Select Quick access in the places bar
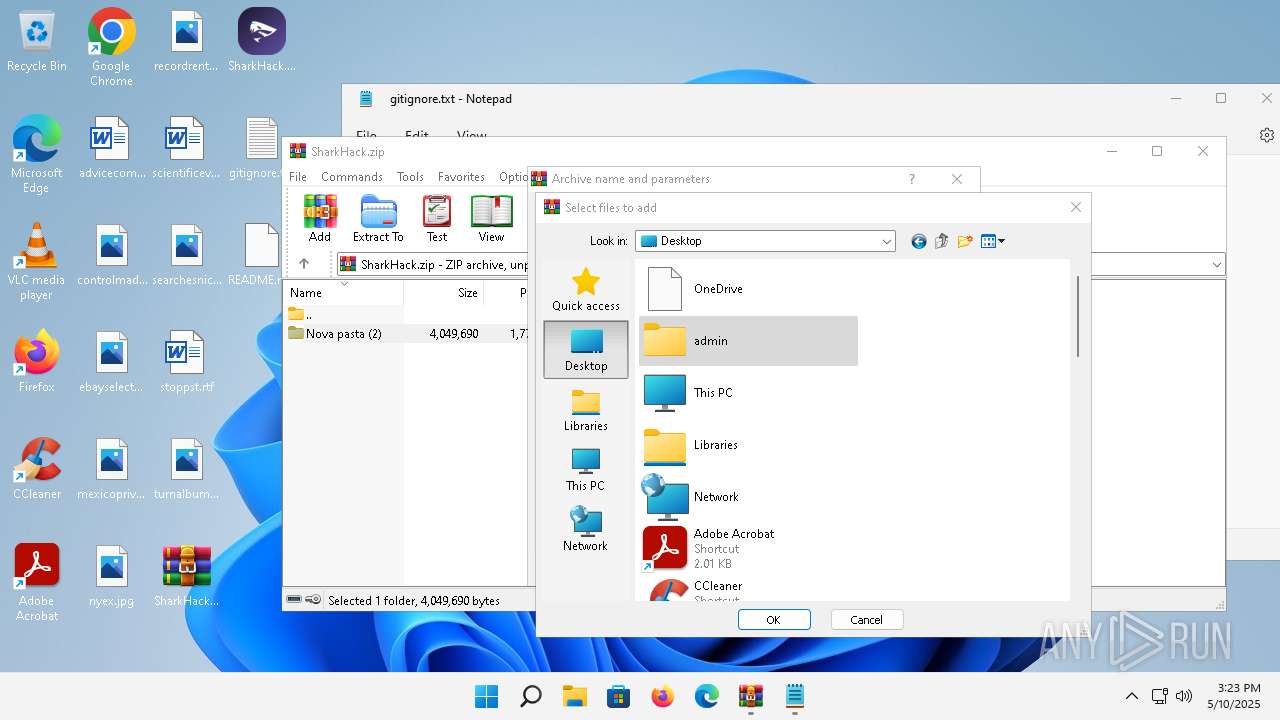 (586, 290)
